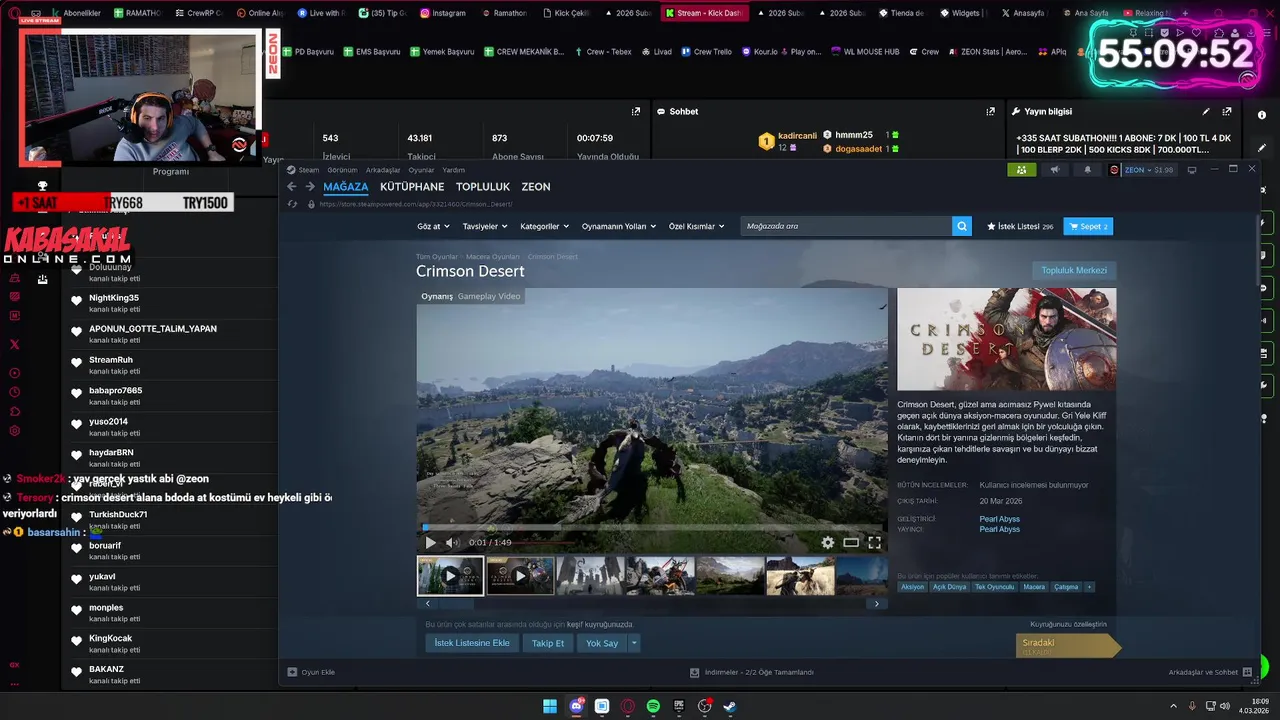Image resolution: width=1280 pixels, height=720 pixels.
Task: Open the dropdown arrow next to Yok Say
Action: 633,643
